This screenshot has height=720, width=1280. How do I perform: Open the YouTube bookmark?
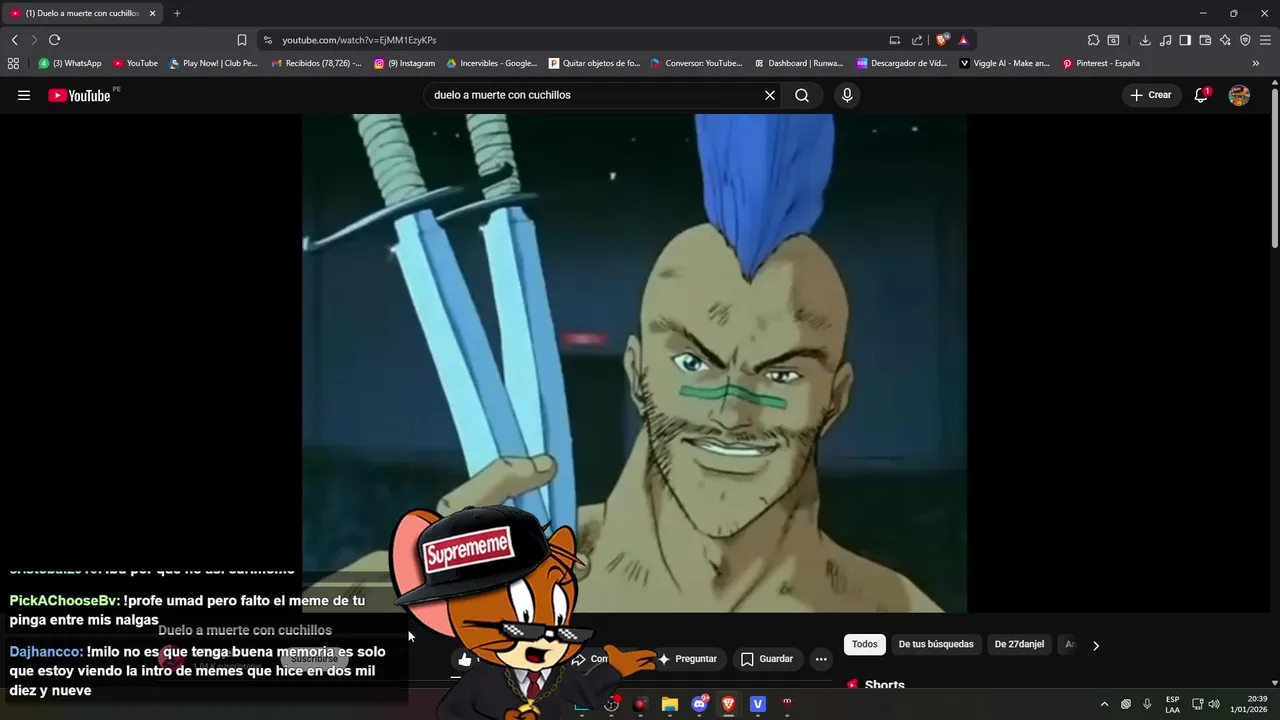pyautogui.click(x=135, y=63)
